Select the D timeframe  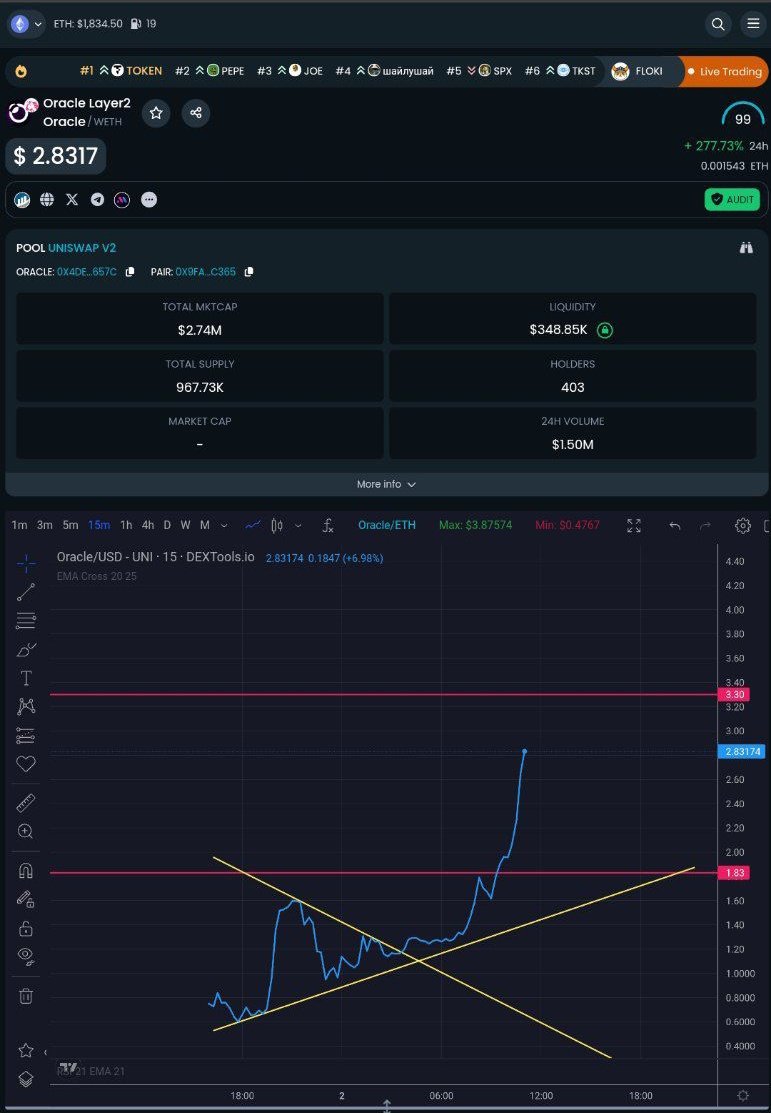(167, 525)
